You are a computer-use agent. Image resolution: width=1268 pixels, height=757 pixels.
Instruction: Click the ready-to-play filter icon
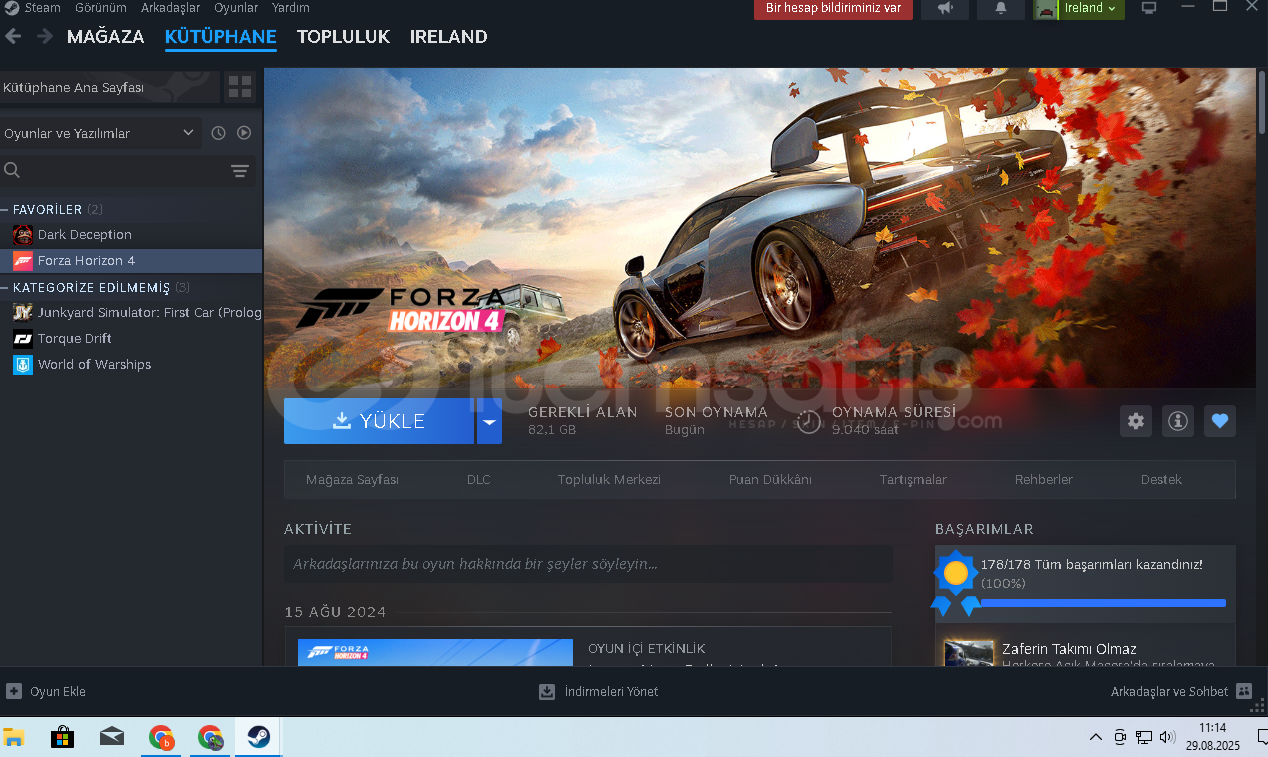(x=244, y=133)
